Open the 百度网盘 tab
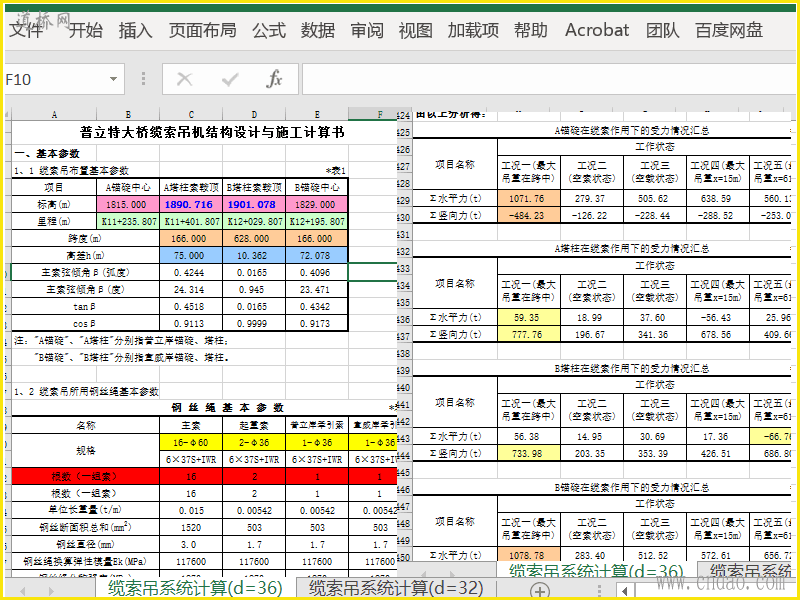Screen dimensions: 800x600 pyautogui.click(x=729, y=30)
